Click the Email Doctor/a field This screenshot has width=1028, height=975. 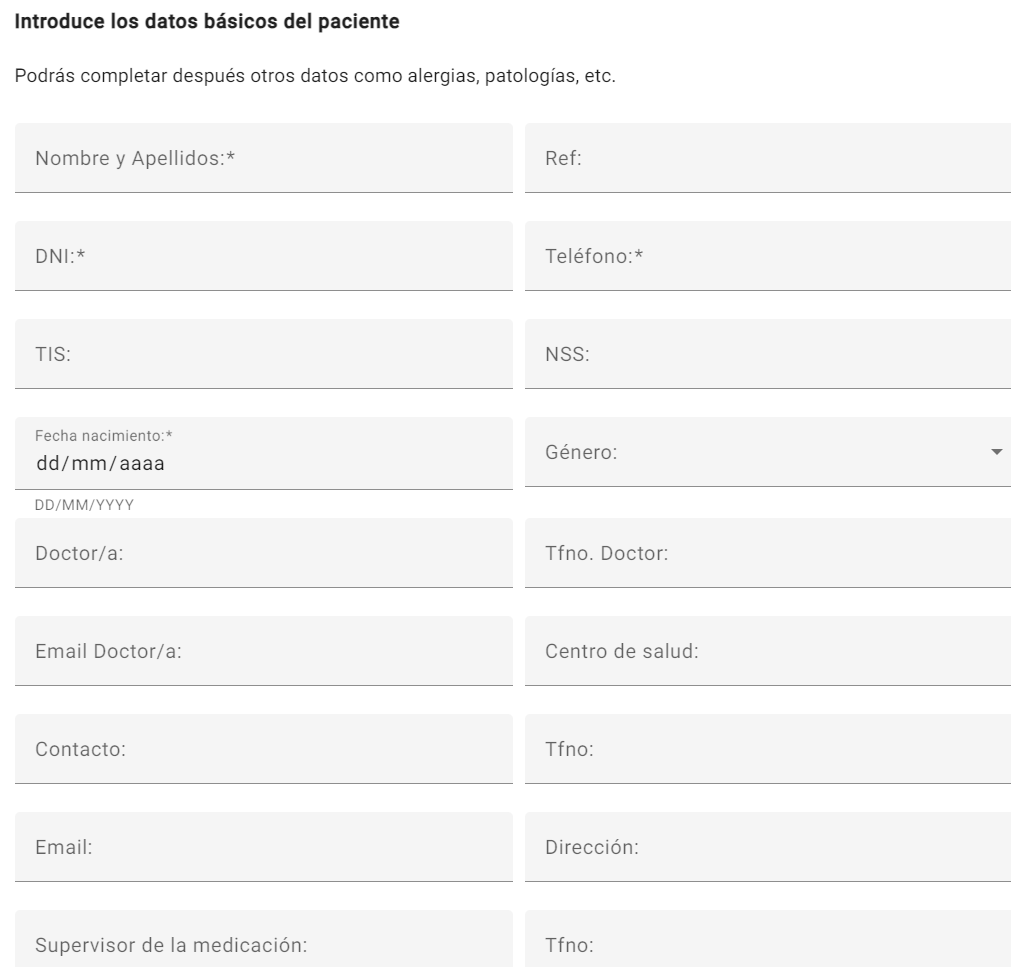click(x=260, y=650)
